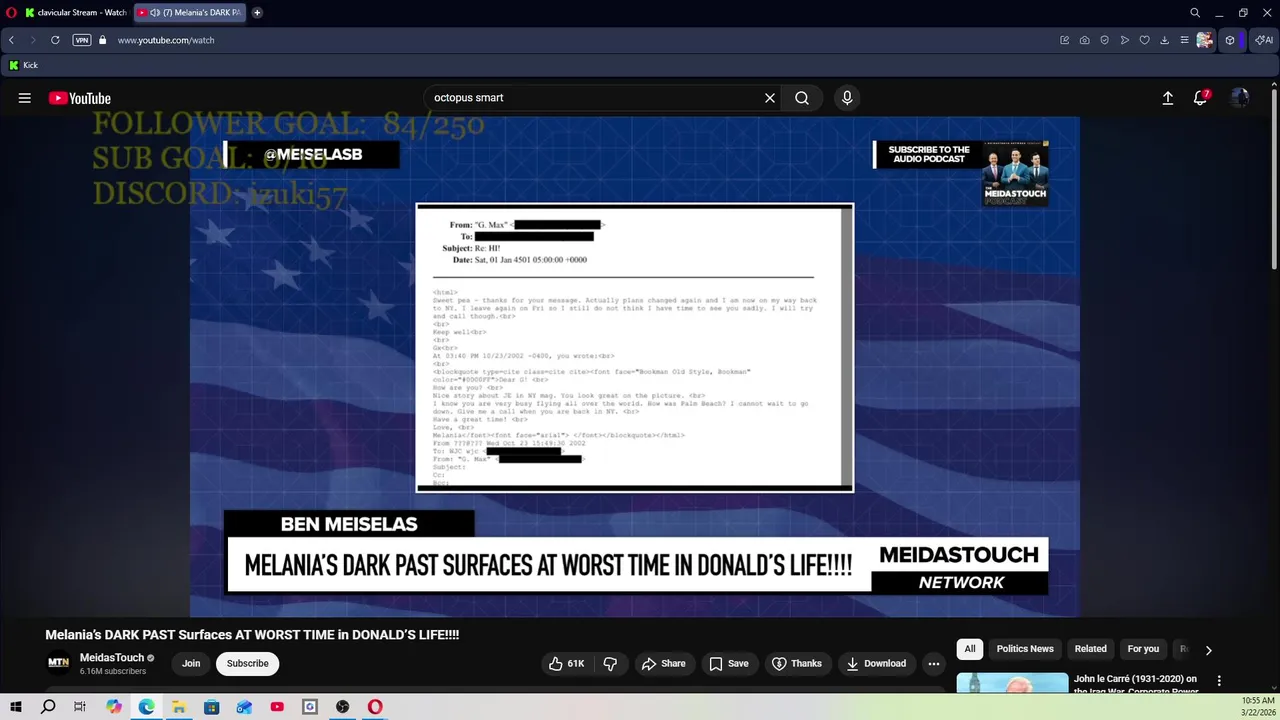Focus the address bar URL
Screen dimensions: 1280x720
click(166, 40)
